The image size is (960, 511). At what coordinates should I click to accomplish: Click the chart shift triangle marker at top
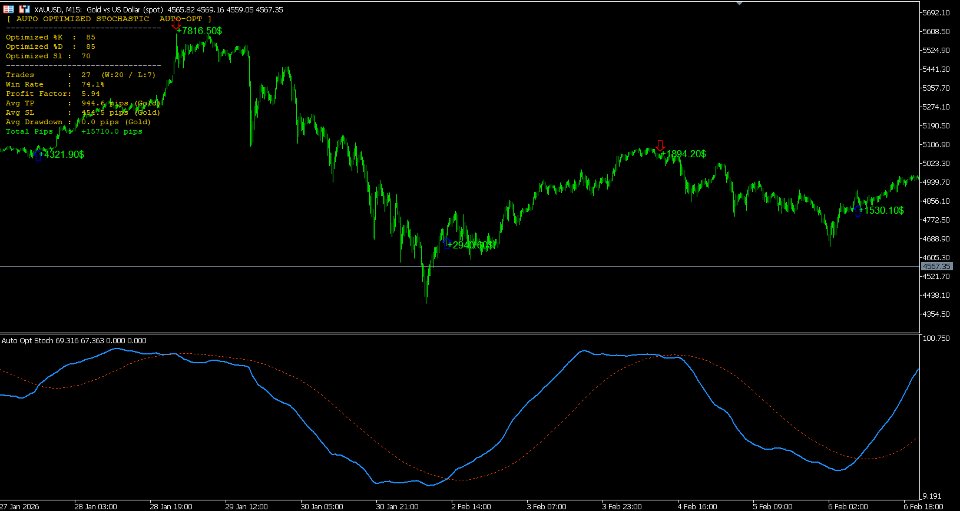[739, 2]
